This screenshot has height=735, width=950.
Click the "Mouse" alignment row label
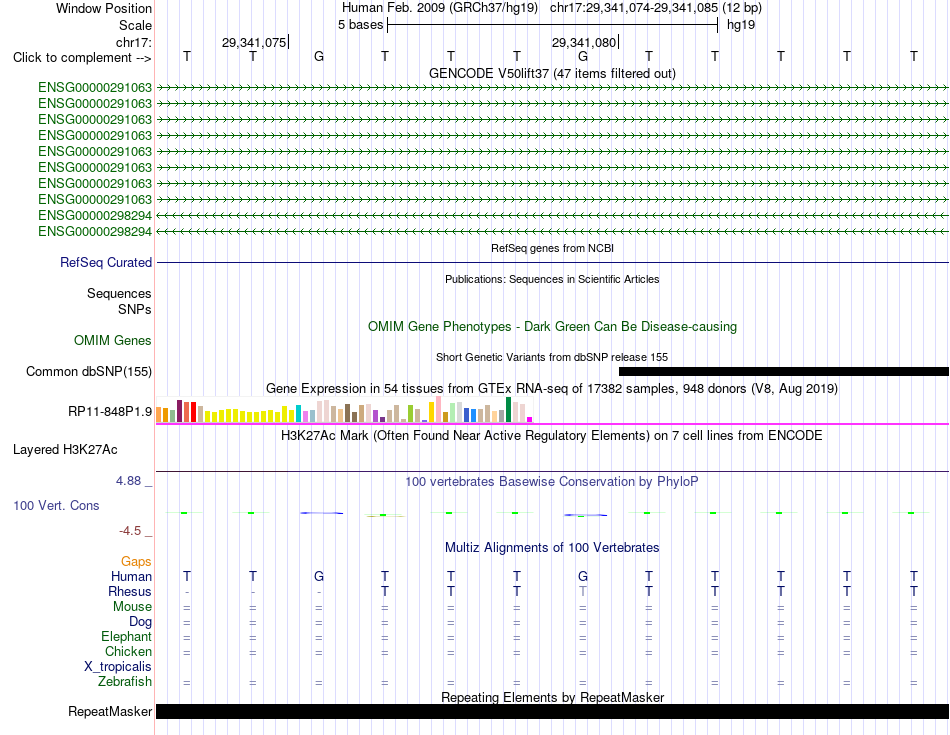132,607
